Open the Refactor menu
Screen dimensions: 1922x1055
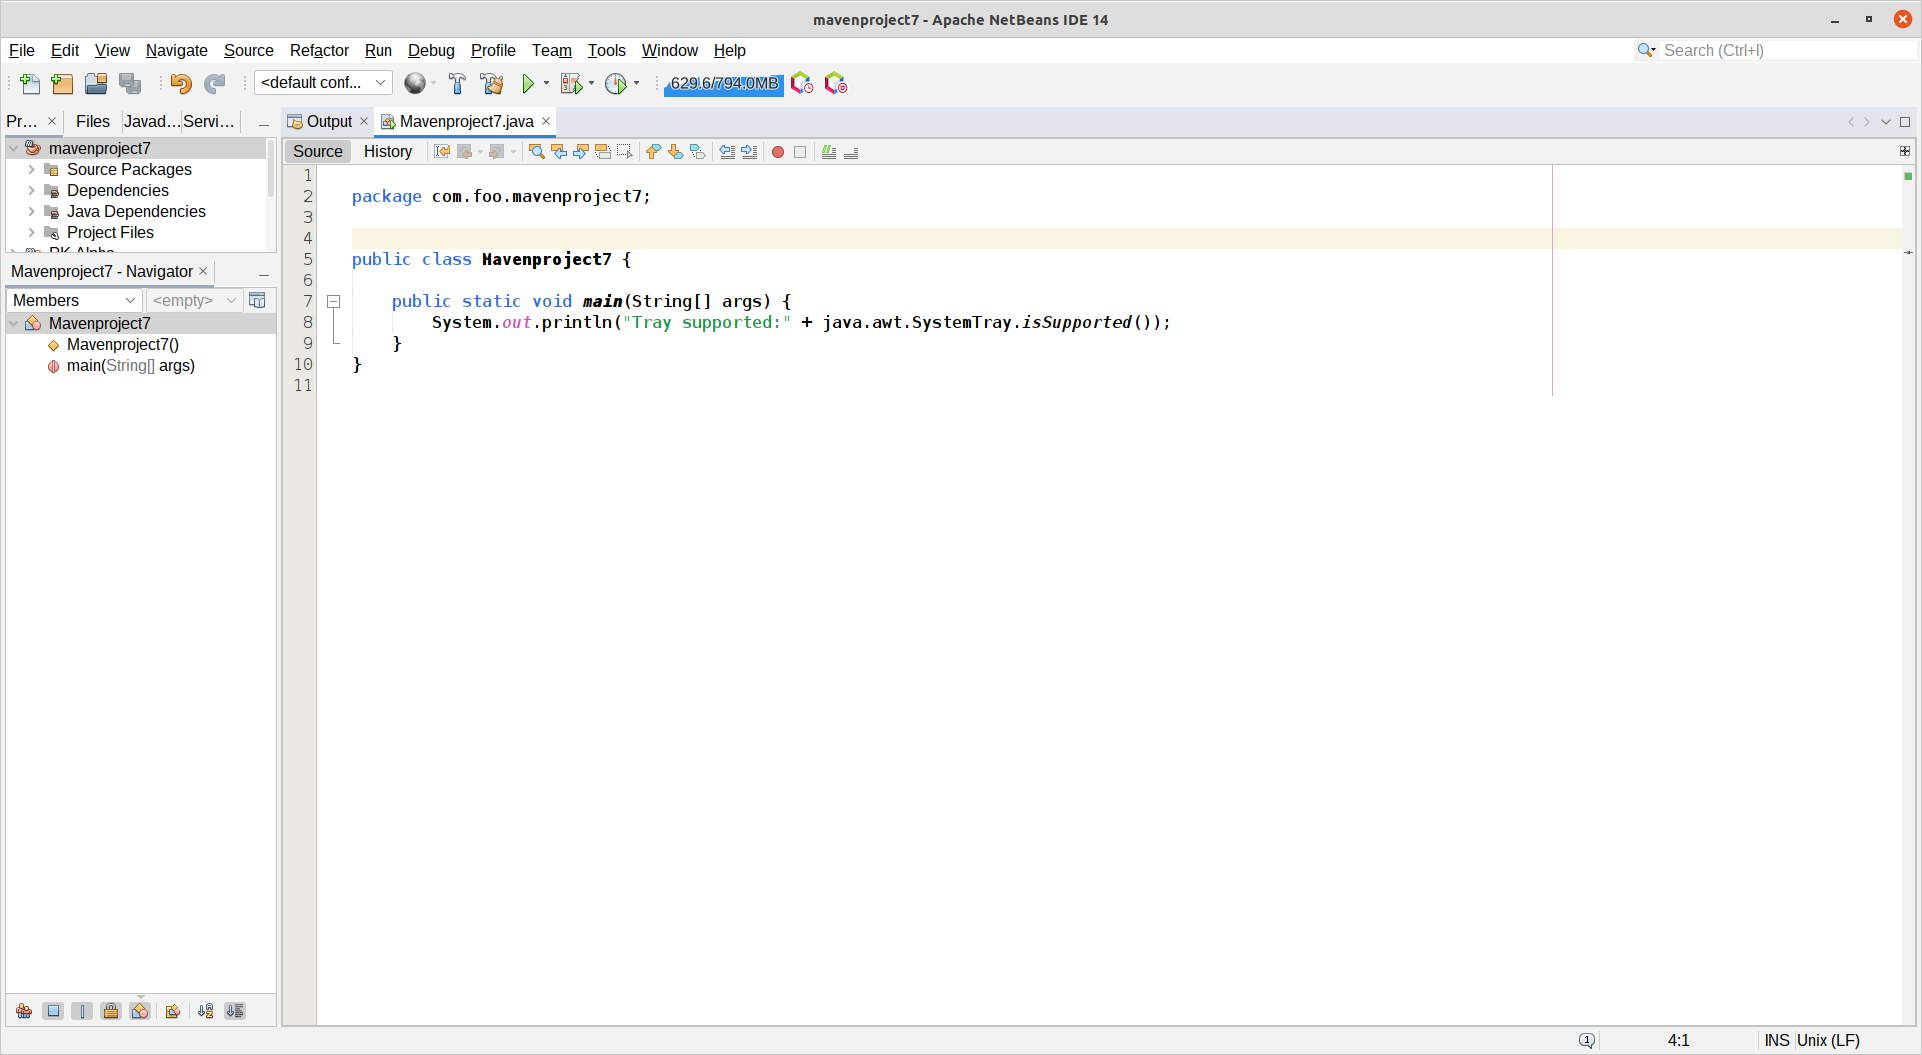click(x=318, y=50)
